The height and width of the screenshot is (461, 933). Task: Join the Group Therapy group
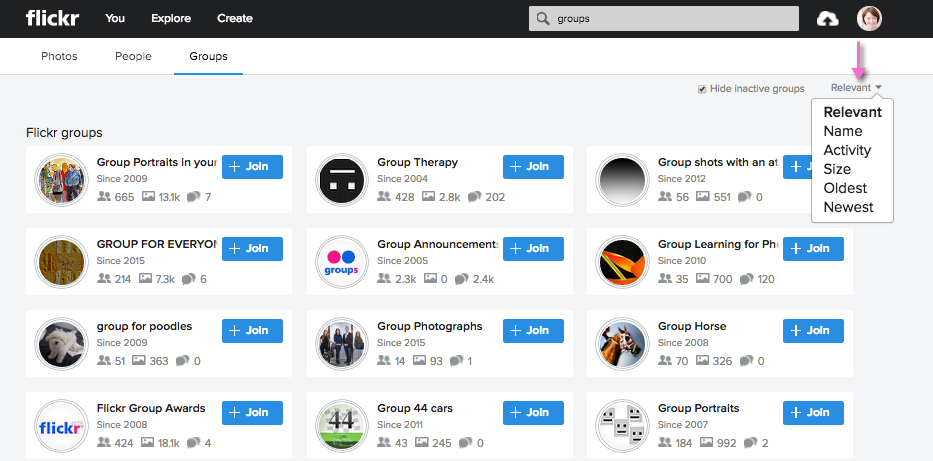point(533,167)
